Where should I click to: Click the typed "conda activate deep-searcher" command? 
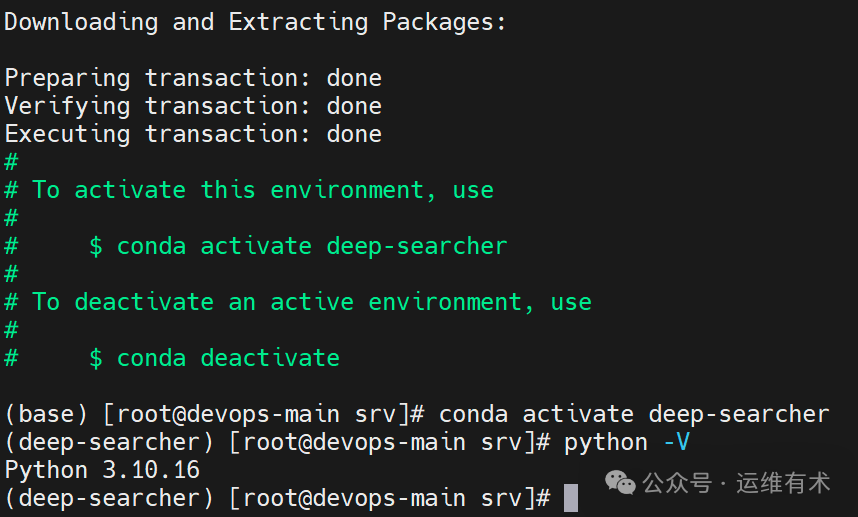(634, 414)
